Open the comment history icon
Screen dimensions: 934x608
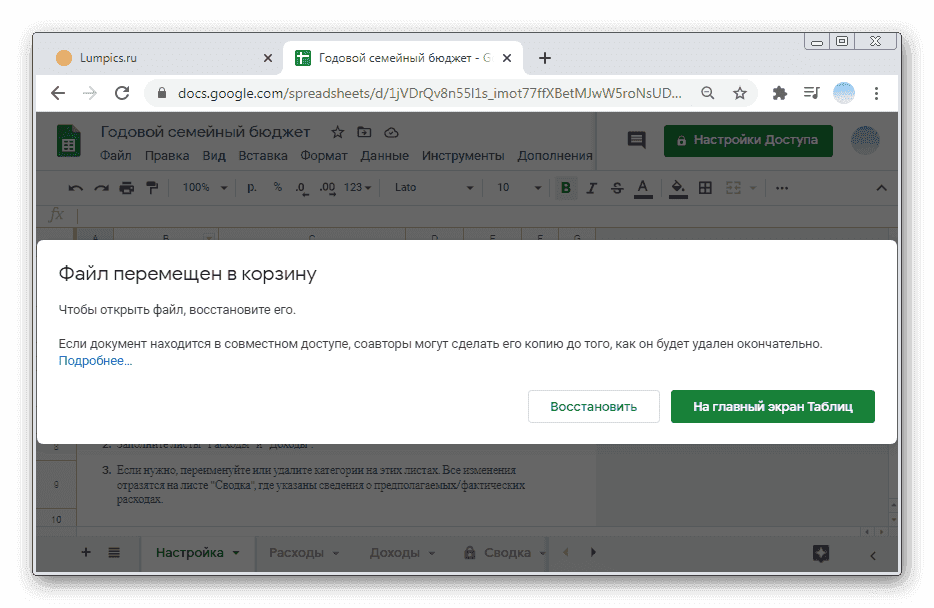(636, 141)
